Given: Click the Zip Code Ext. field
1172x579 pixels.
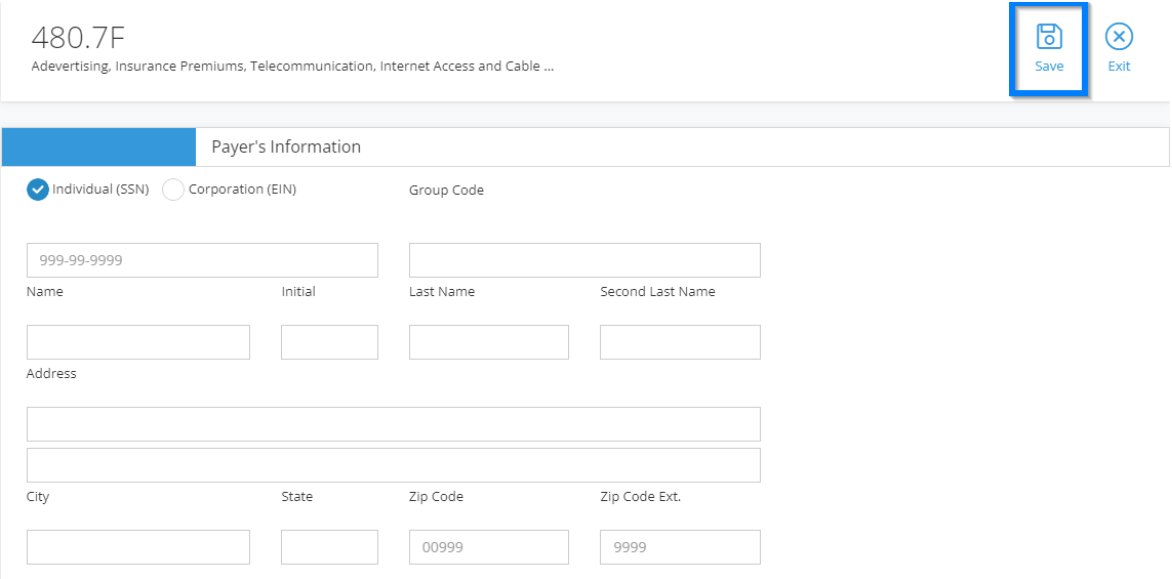Looking at the screenshot, I should click(680, 548).
